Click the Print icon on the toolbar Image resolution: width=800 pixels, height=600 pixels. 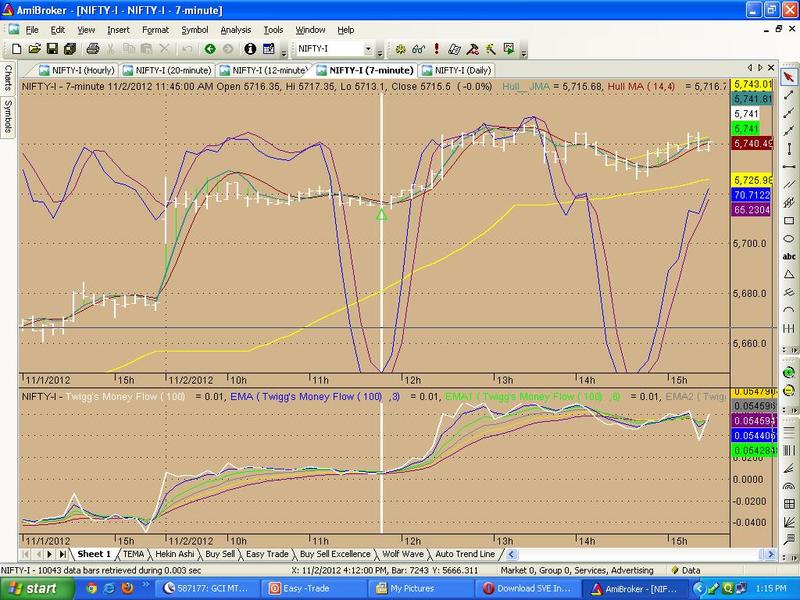click(x=92, y=50)
